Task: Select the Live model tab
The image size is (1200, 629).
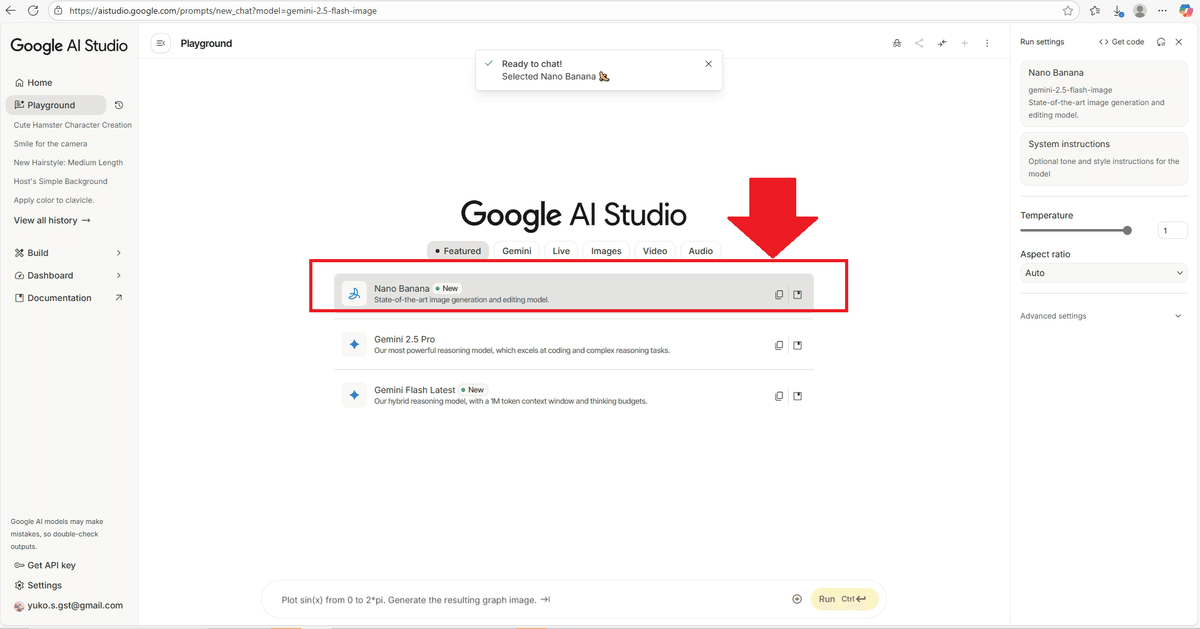Action: 561,251
